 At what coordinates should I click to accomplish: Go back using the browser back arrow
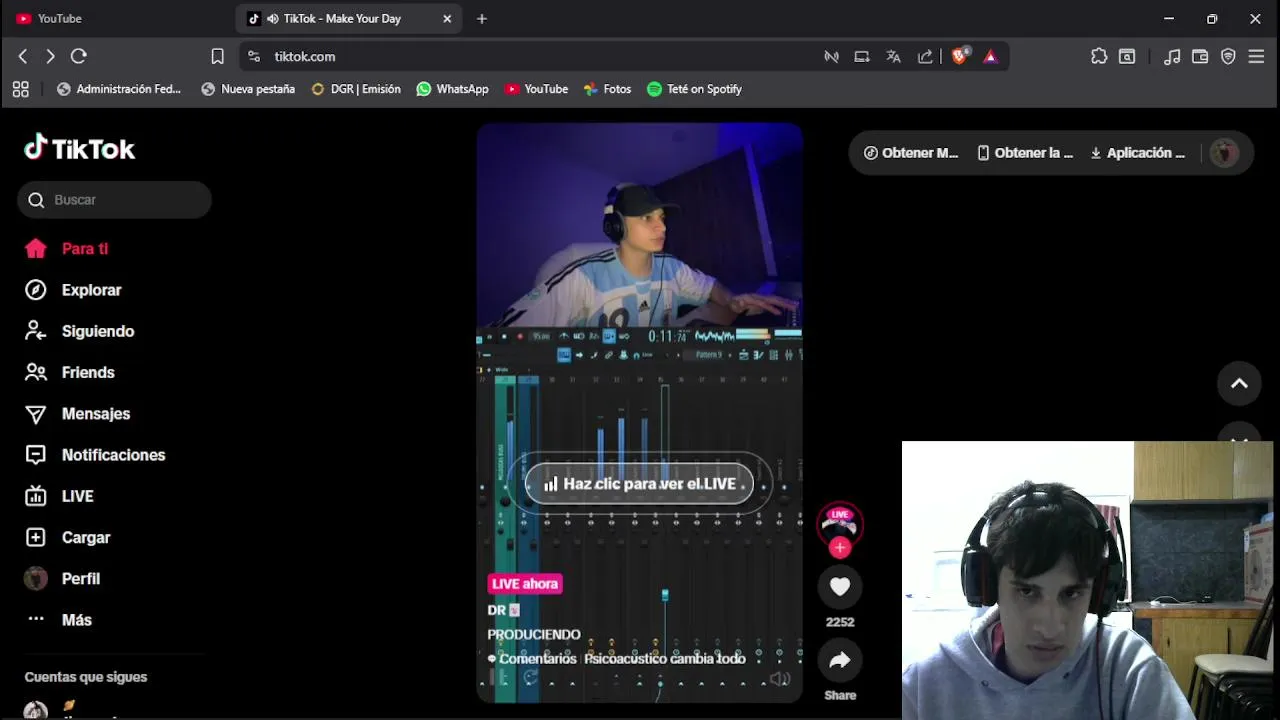[x=23, y=57]
